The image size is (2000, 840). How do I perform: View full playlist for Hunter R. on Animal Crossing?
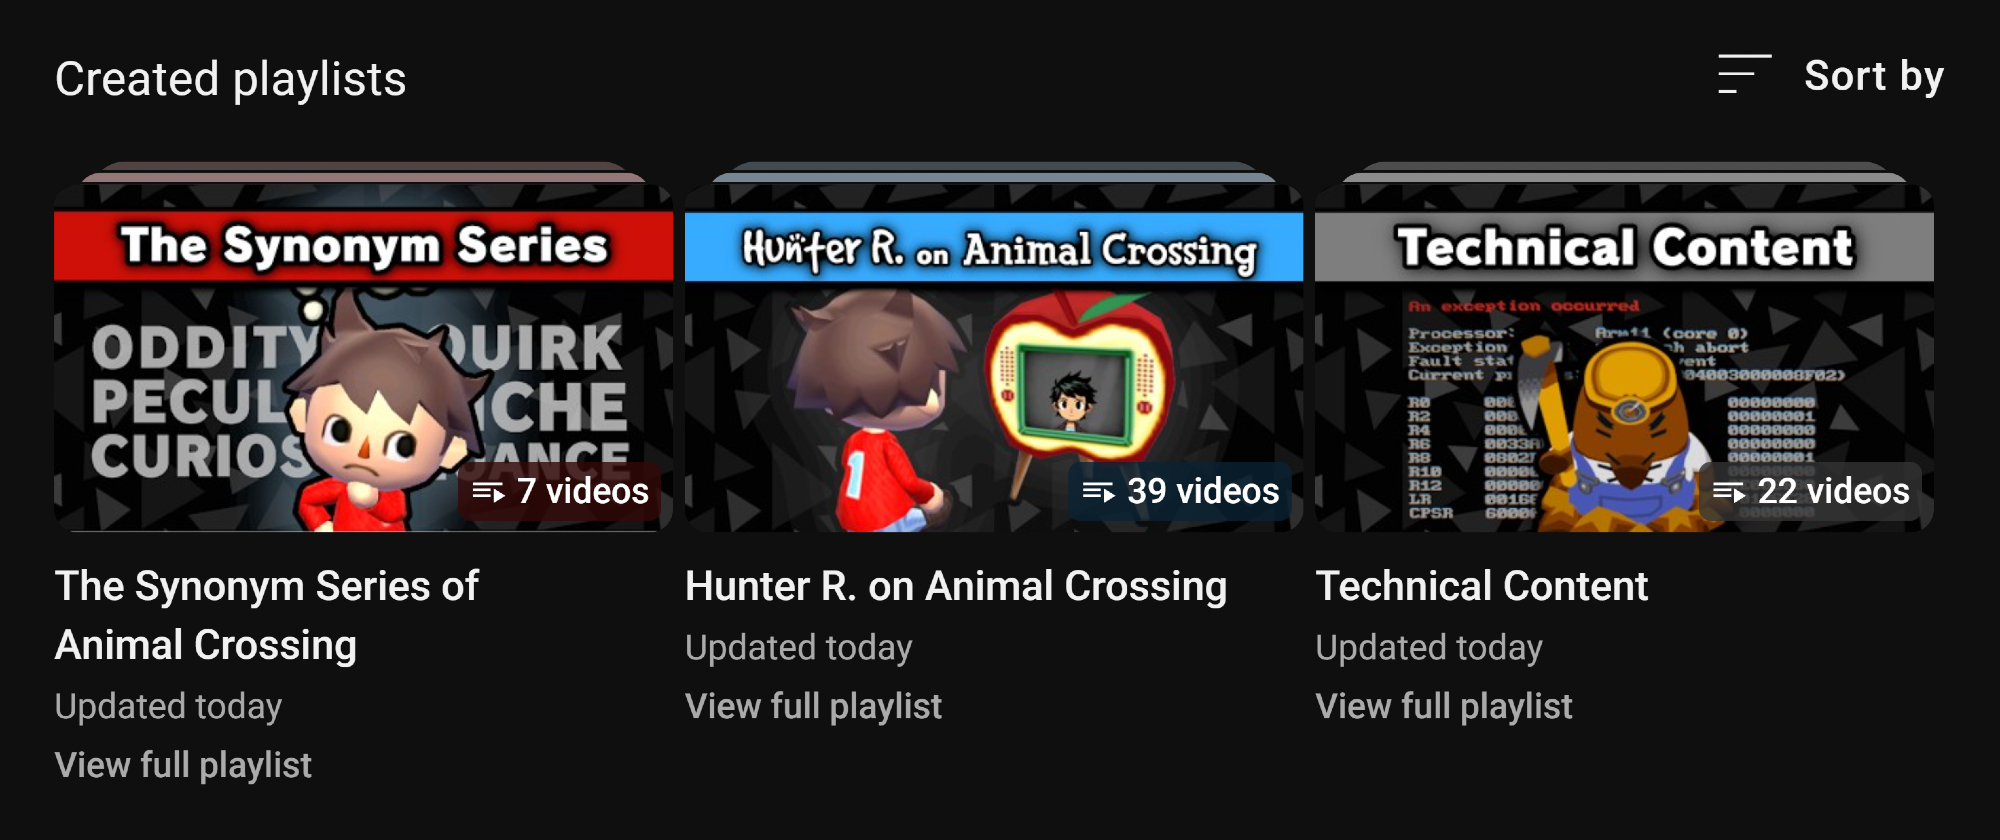pos(814,706)
